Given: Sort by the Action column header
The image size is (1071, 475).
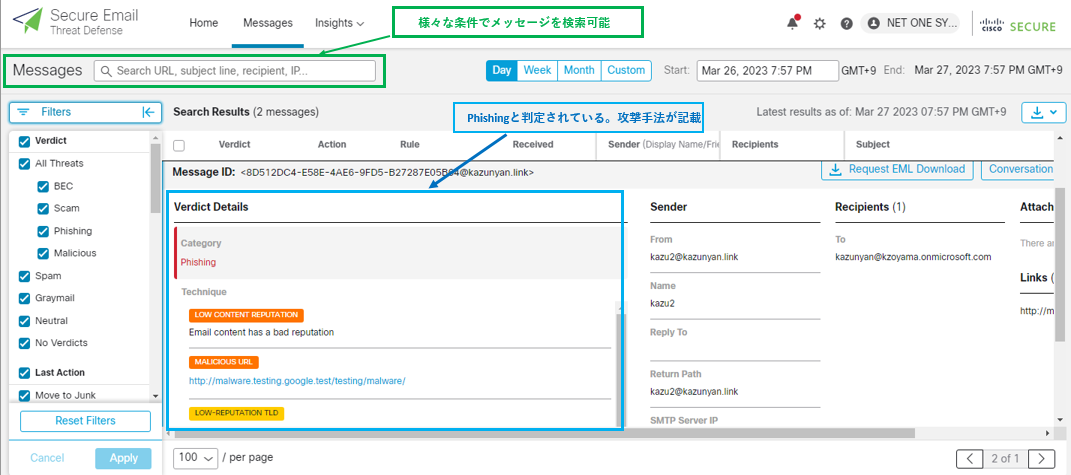Looking at the screenshot, I should (x=332, y=145).
